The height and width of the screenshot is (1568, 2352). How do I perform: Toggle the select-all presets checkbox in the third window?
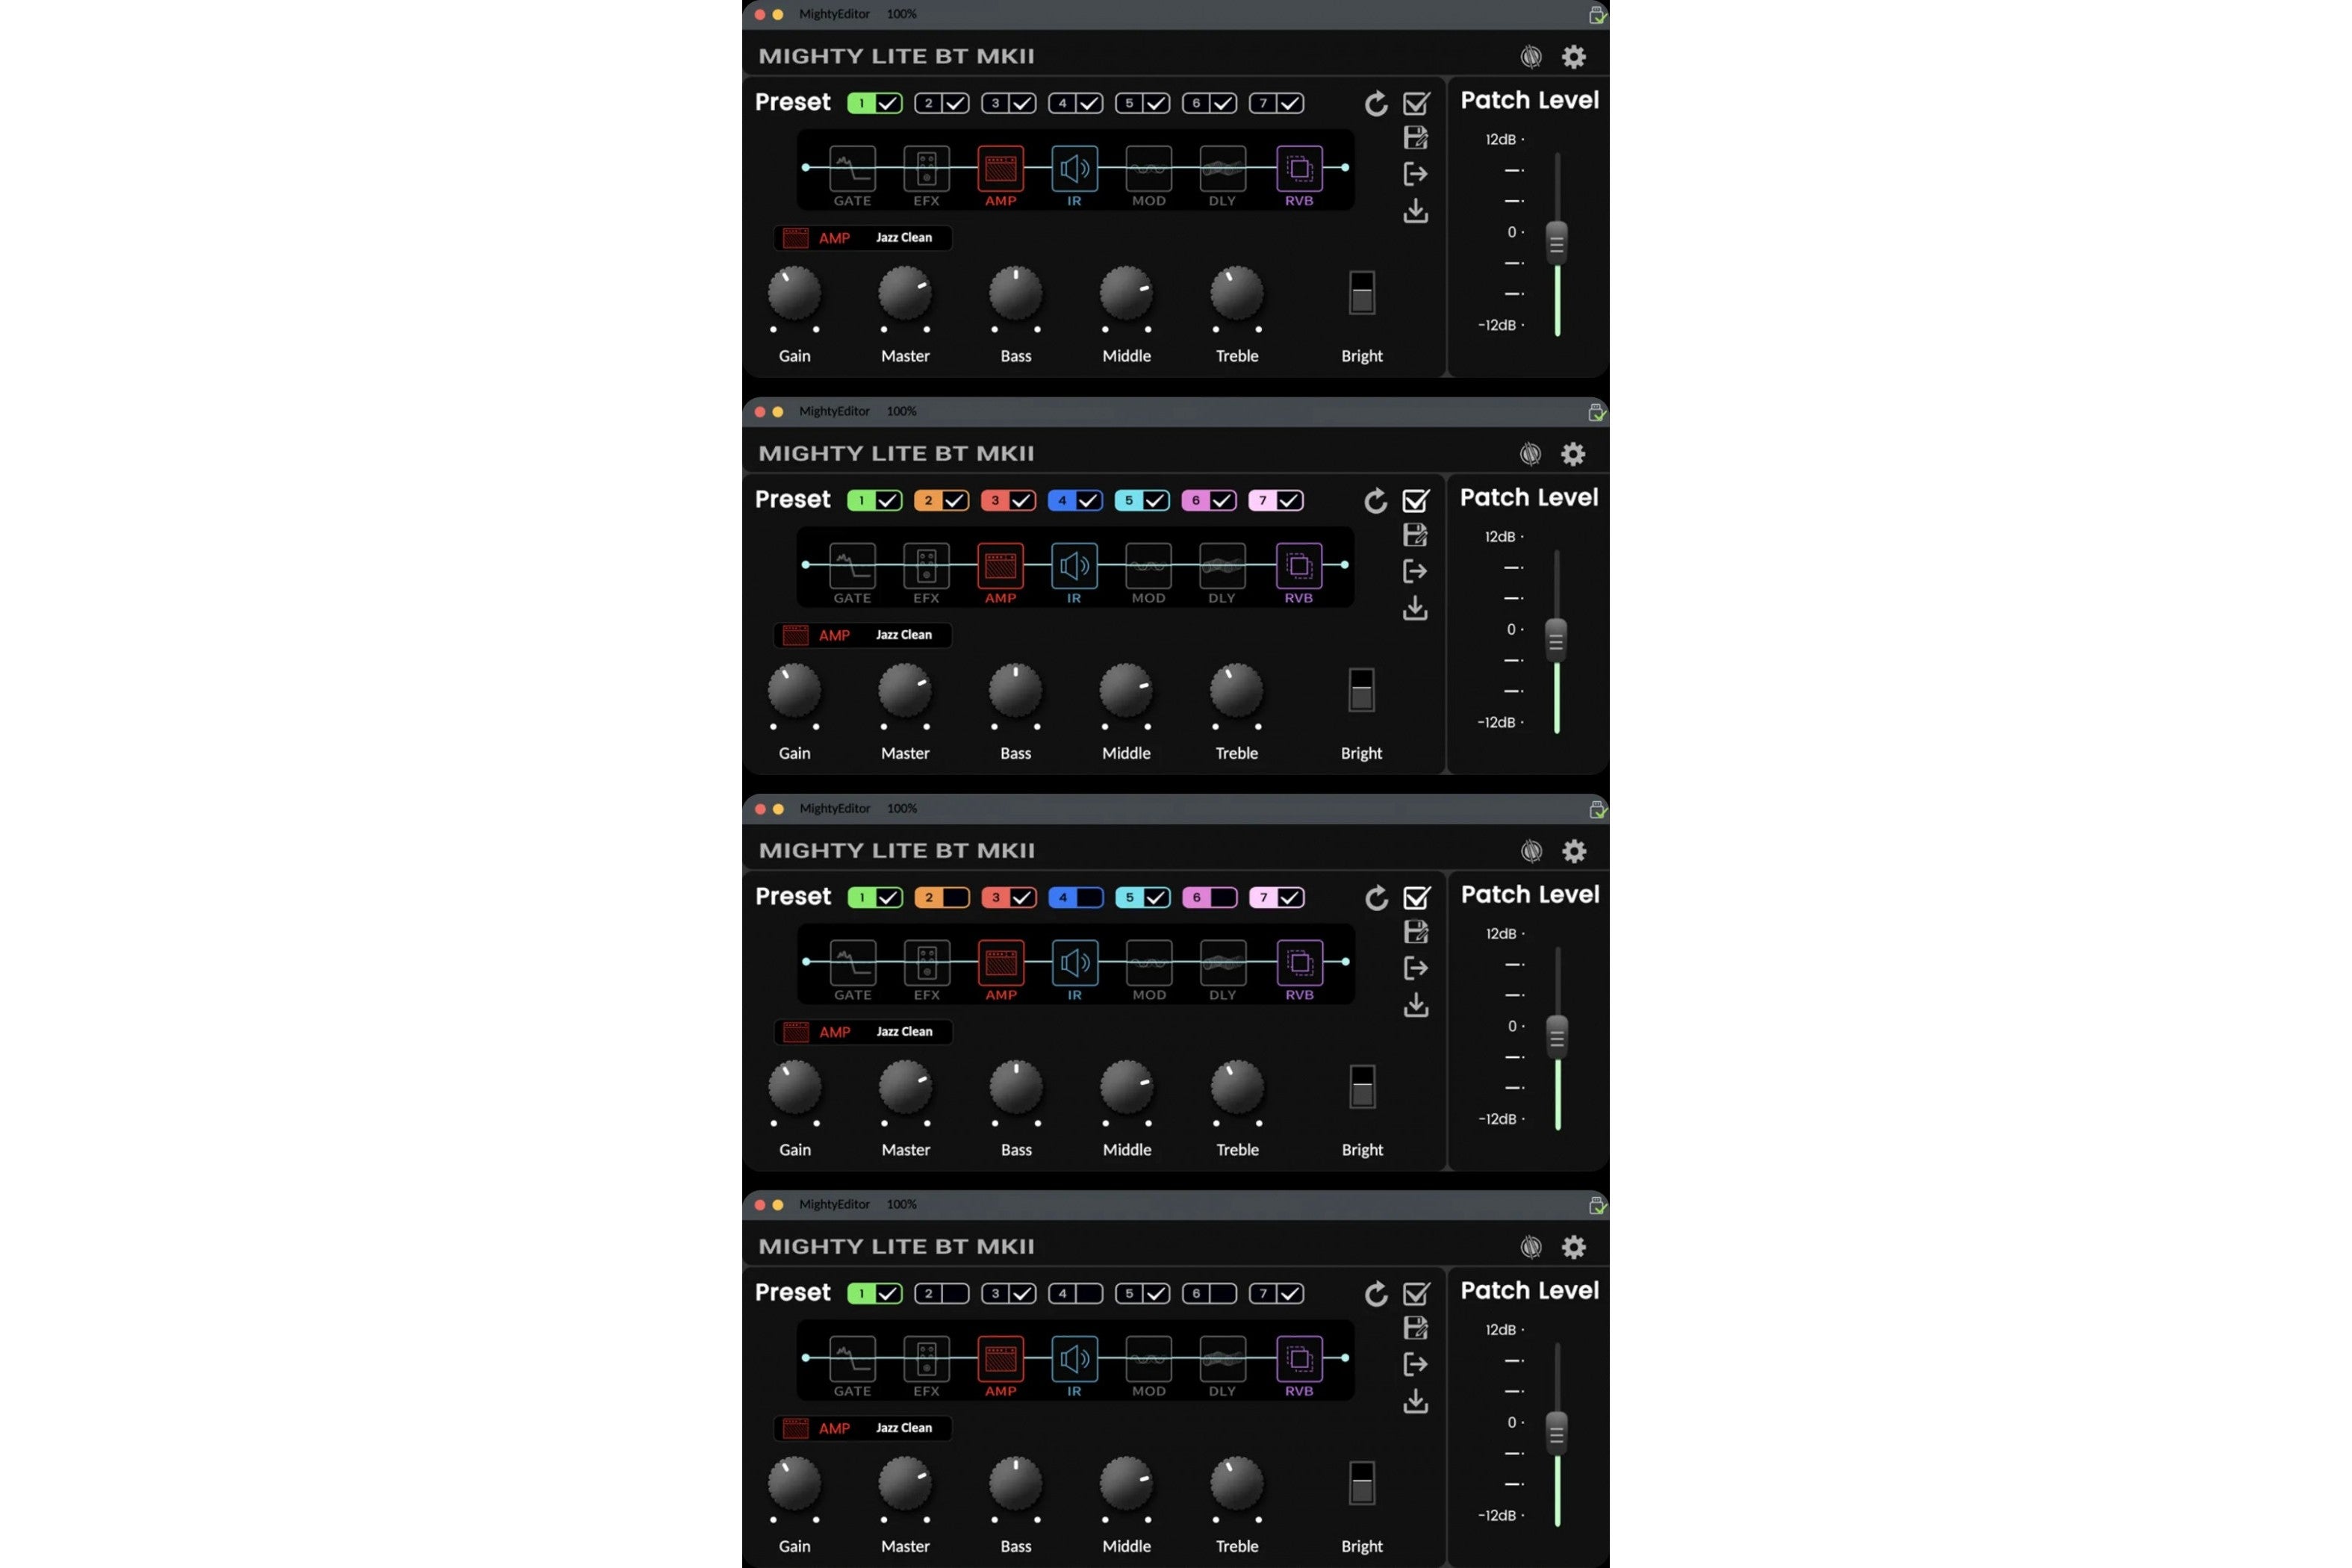coord(1416,897)
